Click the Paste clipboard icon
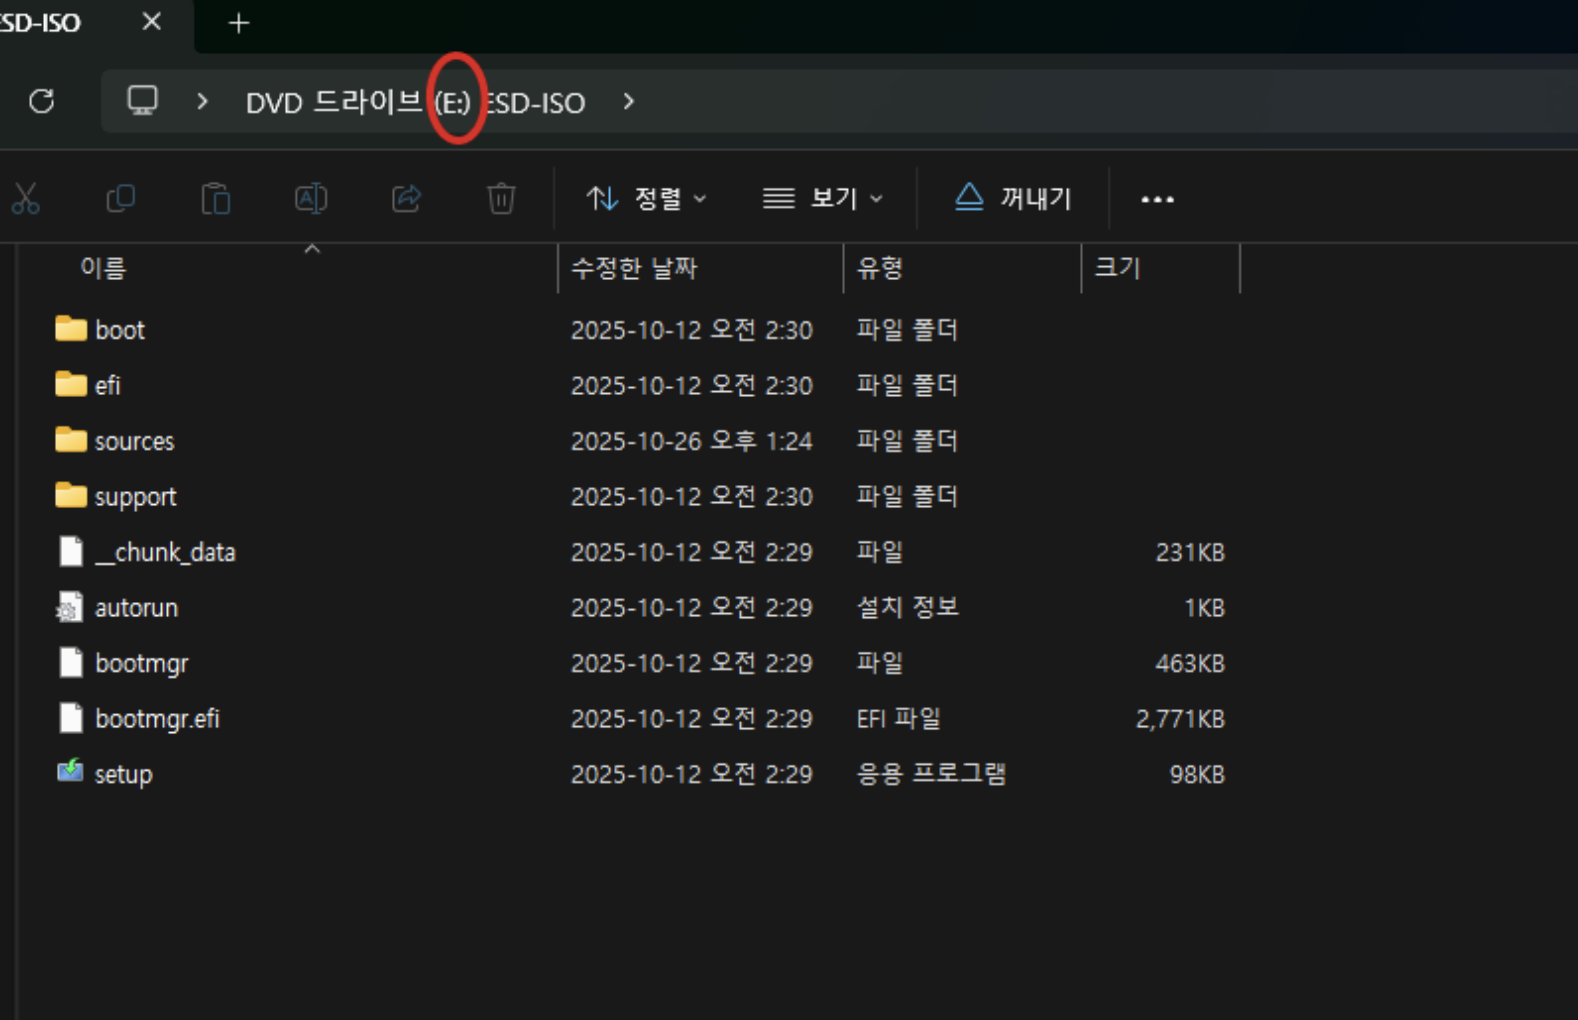Viewport: 1578px width, 1020px height. [x=216, y=199]
